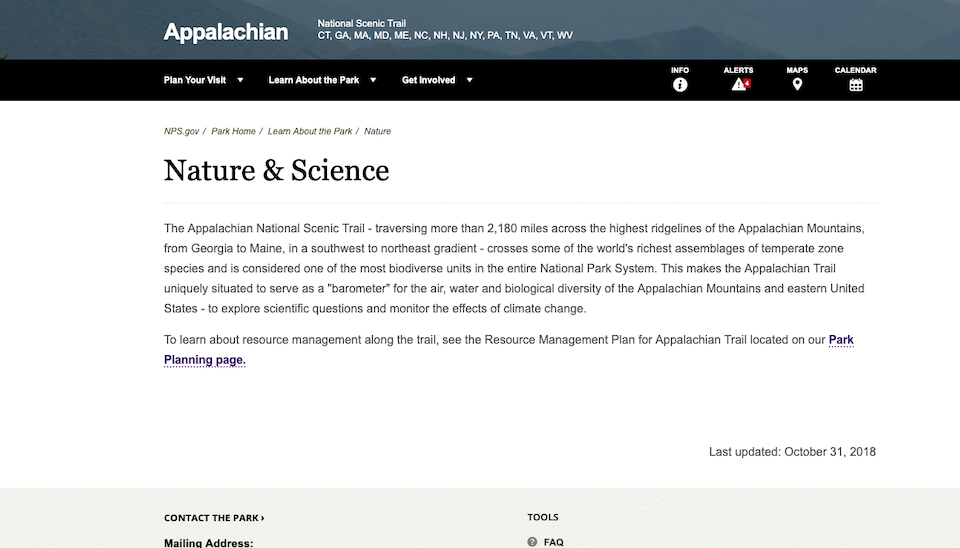Click the Nature & Science heading
The image size is (960, 548).
(276, 170)
